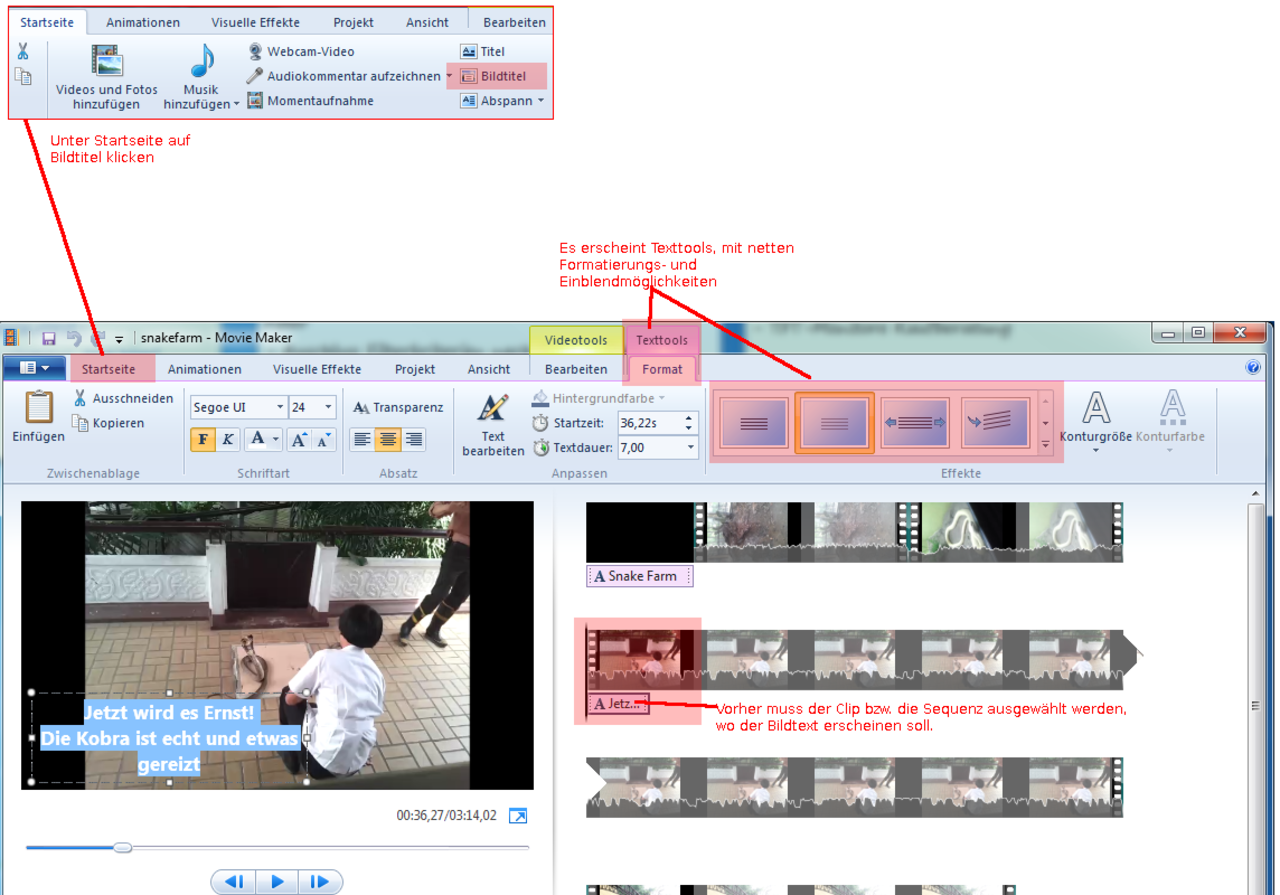Select the Jetz... caption on timeline
The width and height of the screenshot is (1280, 895).
pos(618,704)
